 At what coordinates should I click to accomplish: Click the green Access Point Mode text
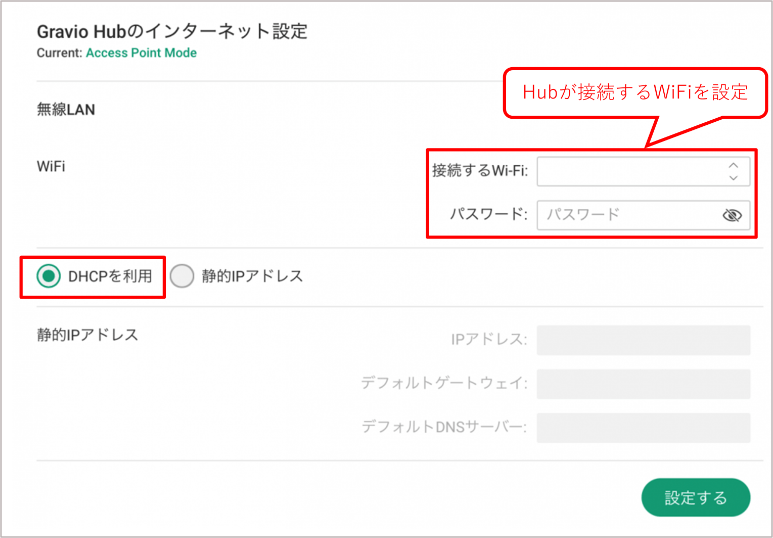coord(141,53)
